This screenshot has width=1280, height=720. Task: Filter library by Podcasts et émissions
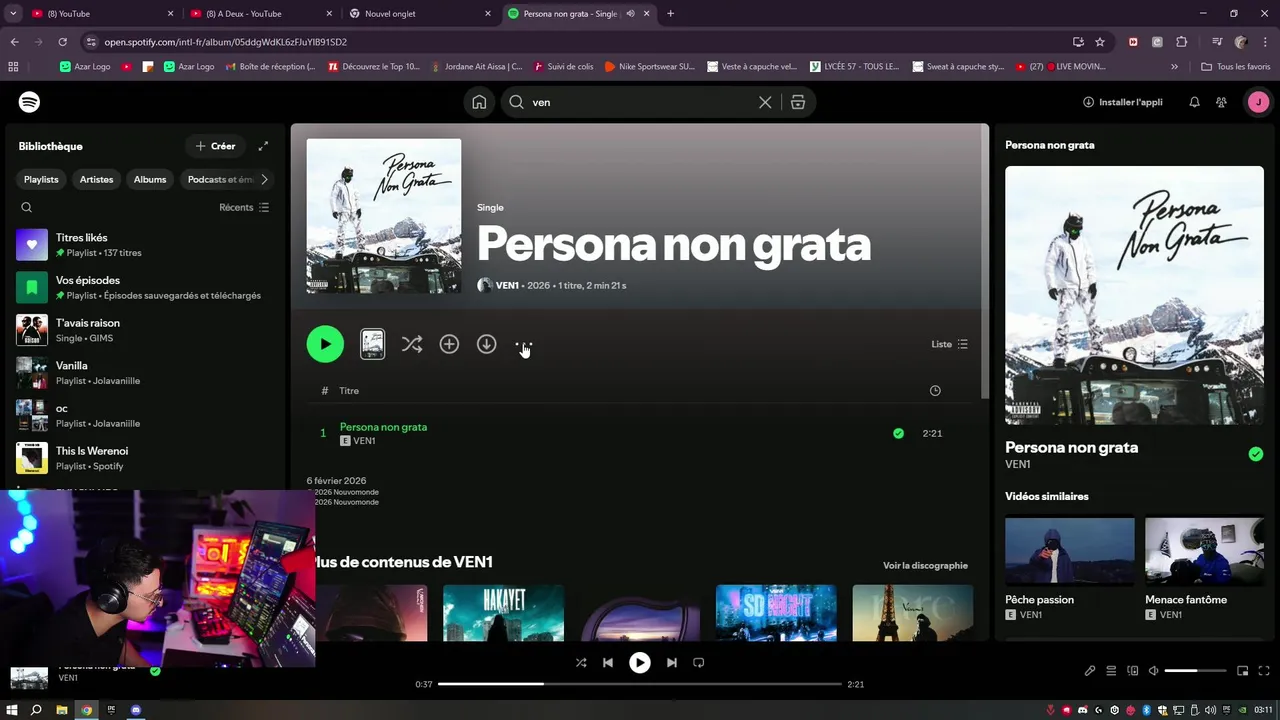(219, 179)
